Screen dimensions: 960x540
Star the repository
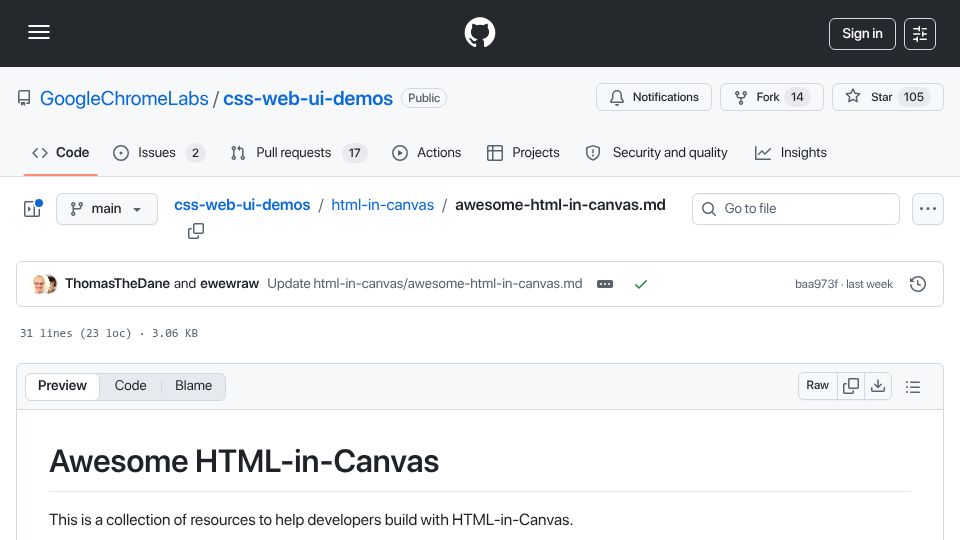(888, 97)
